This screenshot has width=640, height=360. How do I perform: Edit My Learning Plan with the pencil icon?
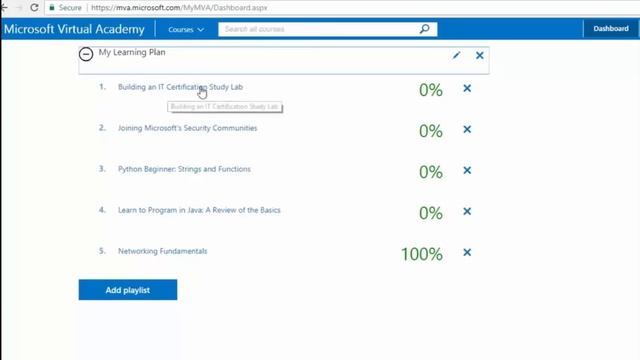point(456,55)
